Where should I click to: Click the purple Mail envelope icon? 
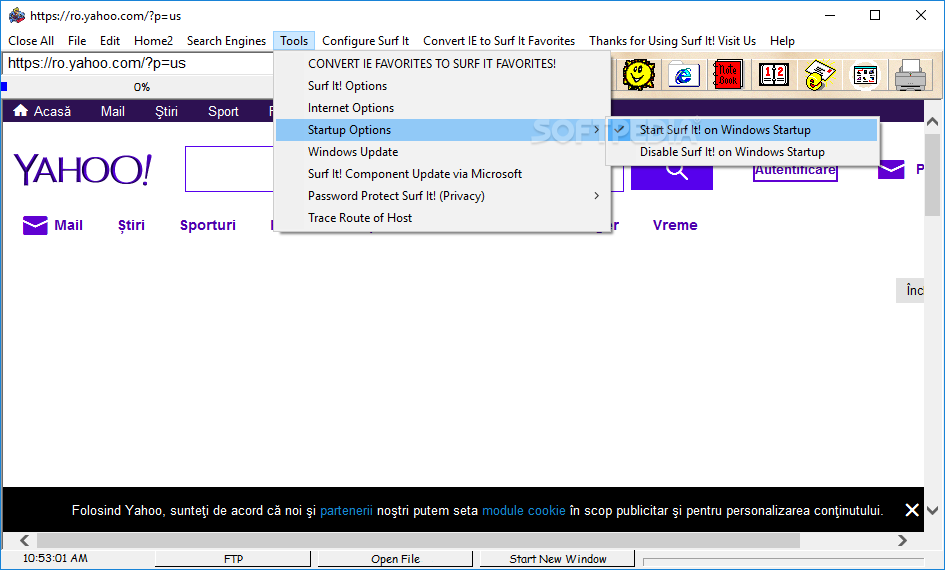(35, 225)
